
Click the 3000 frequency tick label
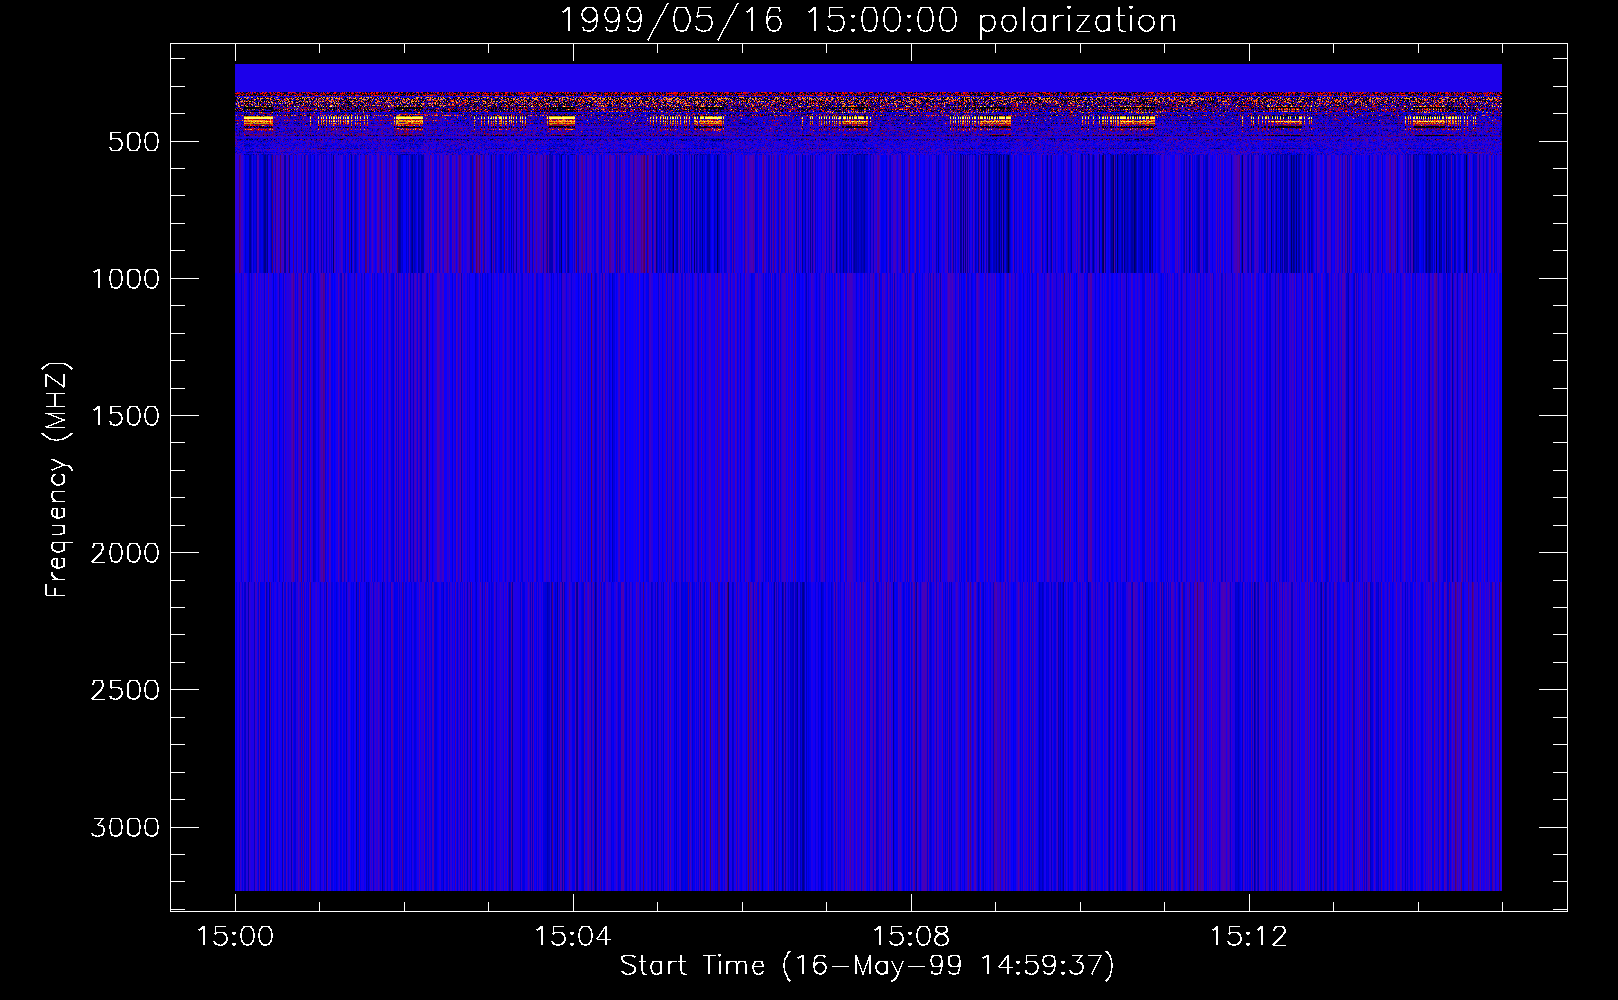click(125, 827)
